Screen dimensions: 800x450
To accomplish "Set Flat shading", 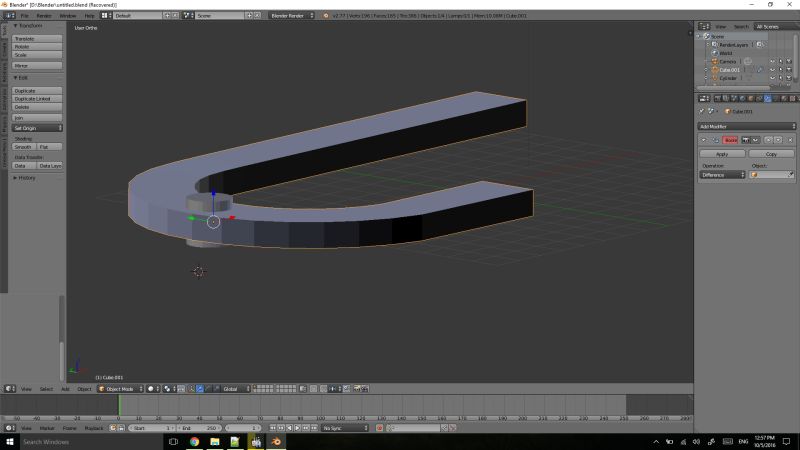I will tap(49, 147).
